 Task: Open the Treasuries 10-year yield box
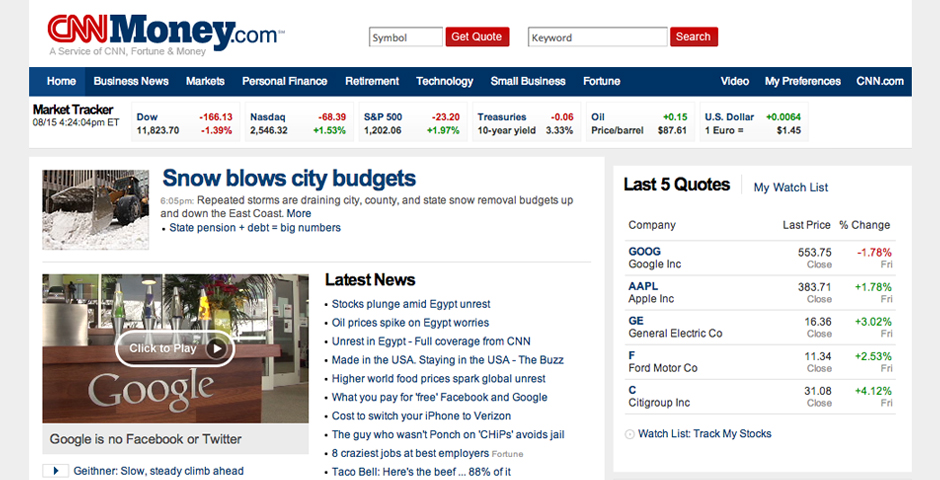[526, 123]
